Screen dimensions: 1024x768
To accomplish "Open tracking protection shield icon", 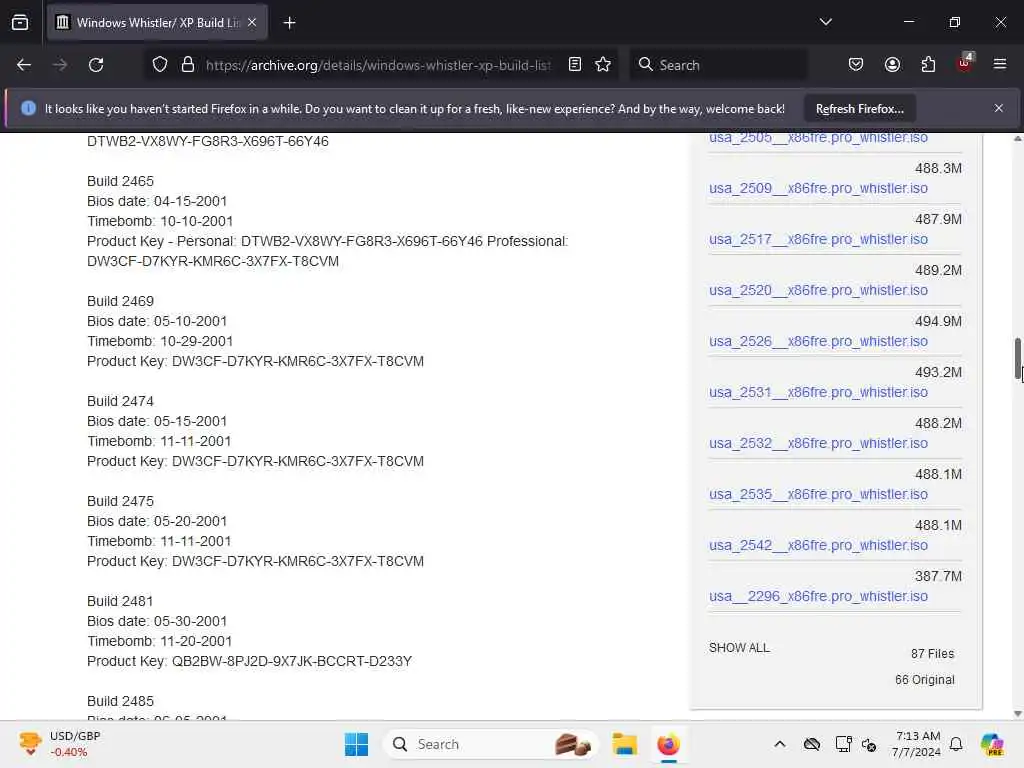I will [160, 65].
